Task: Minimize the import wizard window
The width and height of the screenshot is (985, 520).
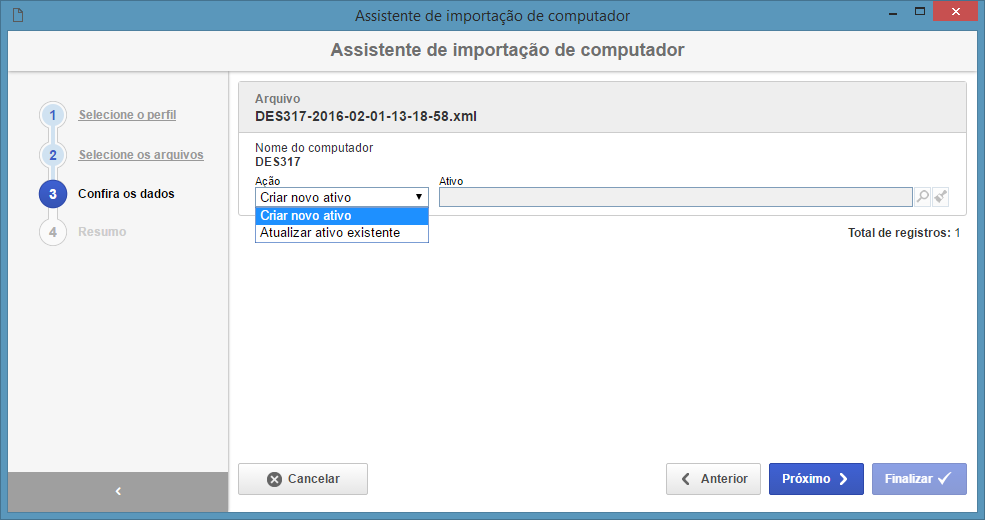Action: click(892, 13)
